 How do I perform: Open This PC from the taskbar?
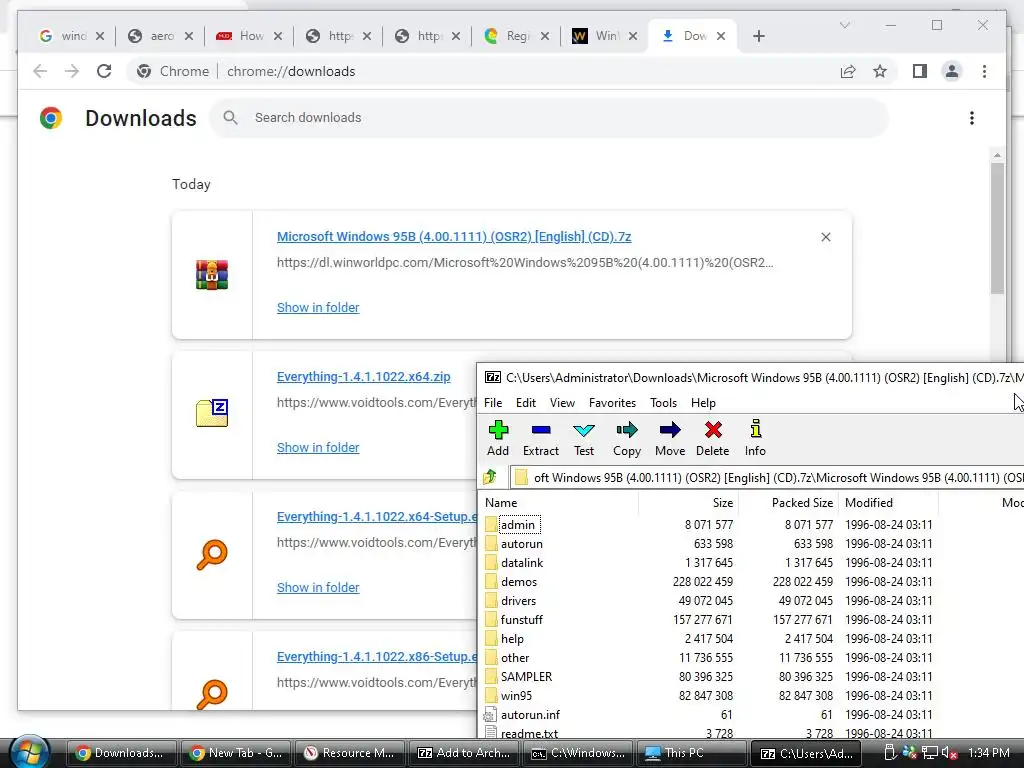click(692, 753)
